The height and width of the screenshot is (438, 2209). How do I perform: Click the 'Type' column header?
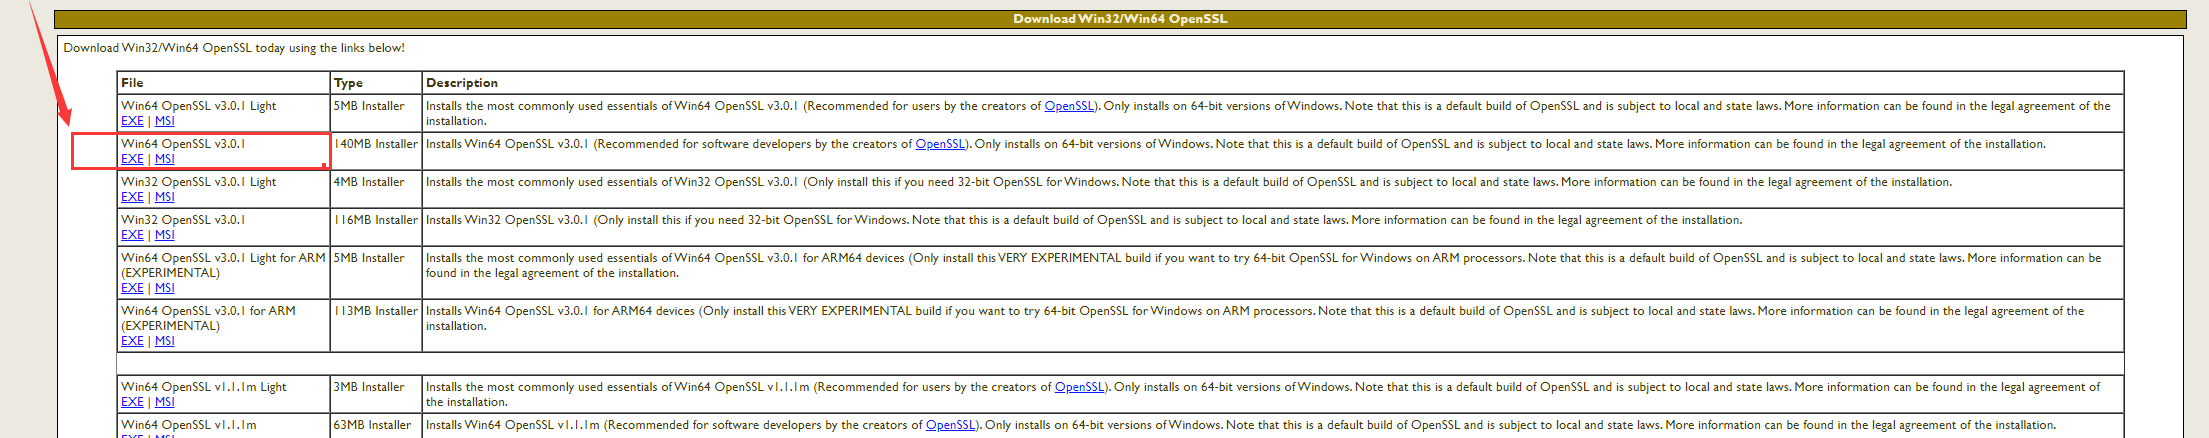click(348, 83)
